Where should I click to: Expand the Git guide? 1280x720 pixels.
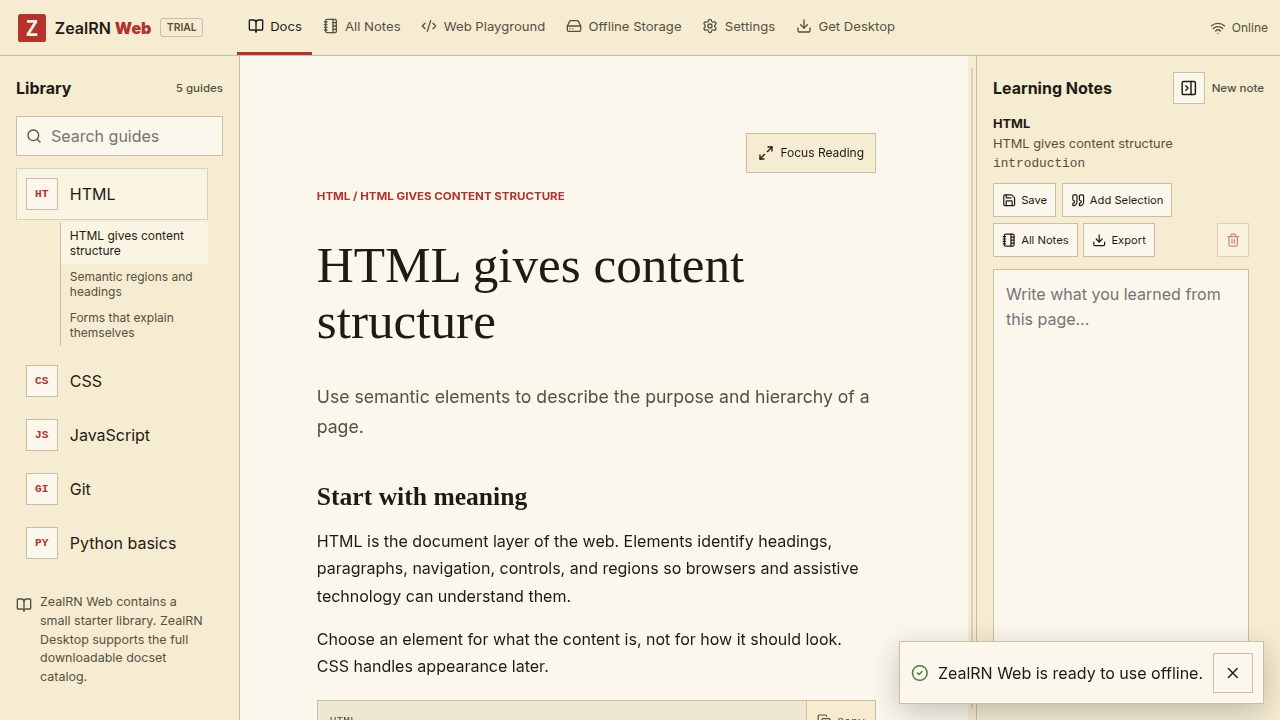click(112, 489)
